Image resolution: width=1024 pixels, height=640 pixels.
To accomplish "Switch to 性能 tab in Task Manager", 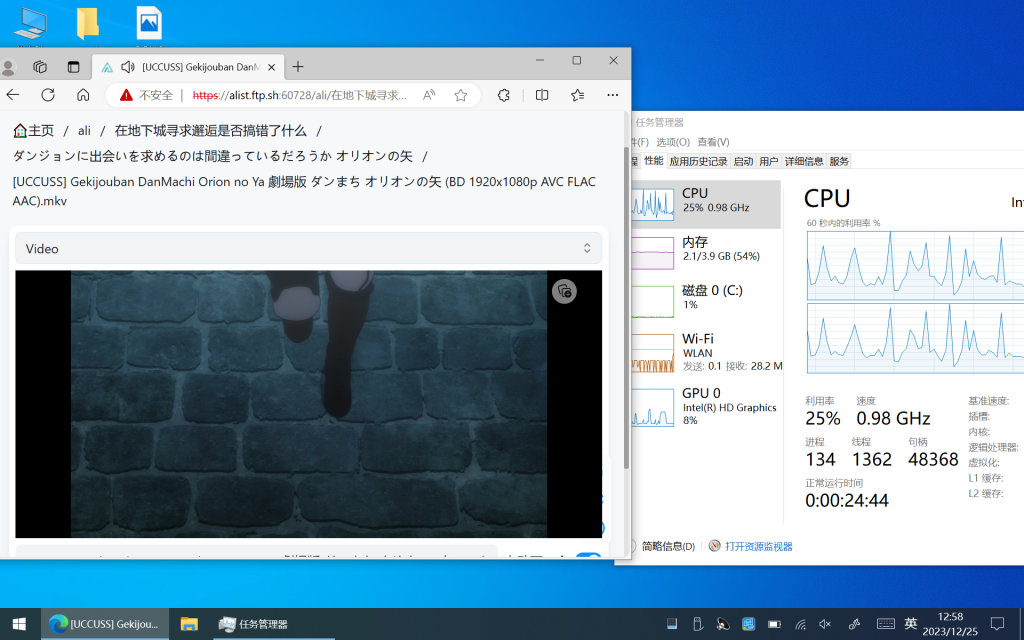I will click(654, 161).
